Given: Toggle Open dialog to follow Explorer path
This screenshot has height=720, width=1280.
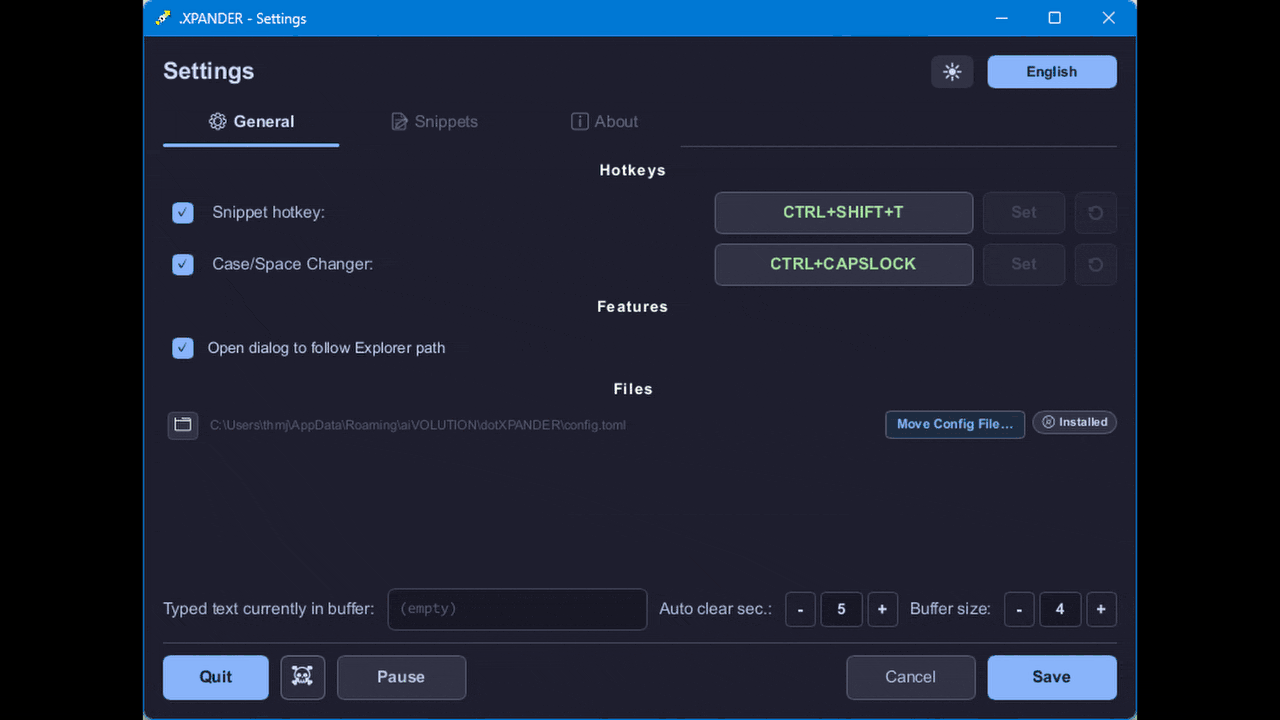Looking at the screenshot, I should pyautogui.click(x=183, y=348).
